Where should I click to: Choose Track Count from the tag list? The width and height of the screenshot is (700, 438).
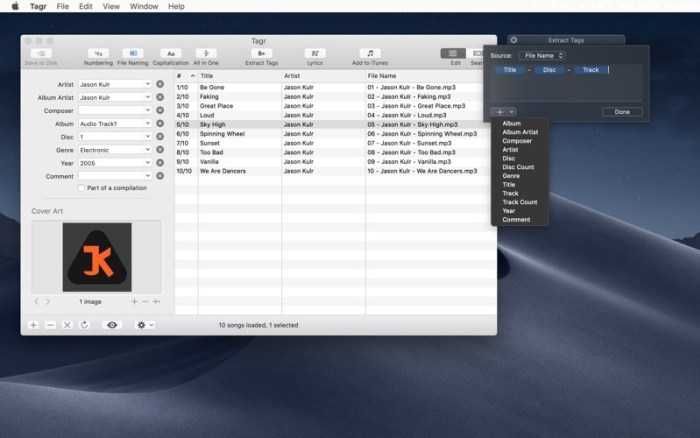click(x=519, y=202)
